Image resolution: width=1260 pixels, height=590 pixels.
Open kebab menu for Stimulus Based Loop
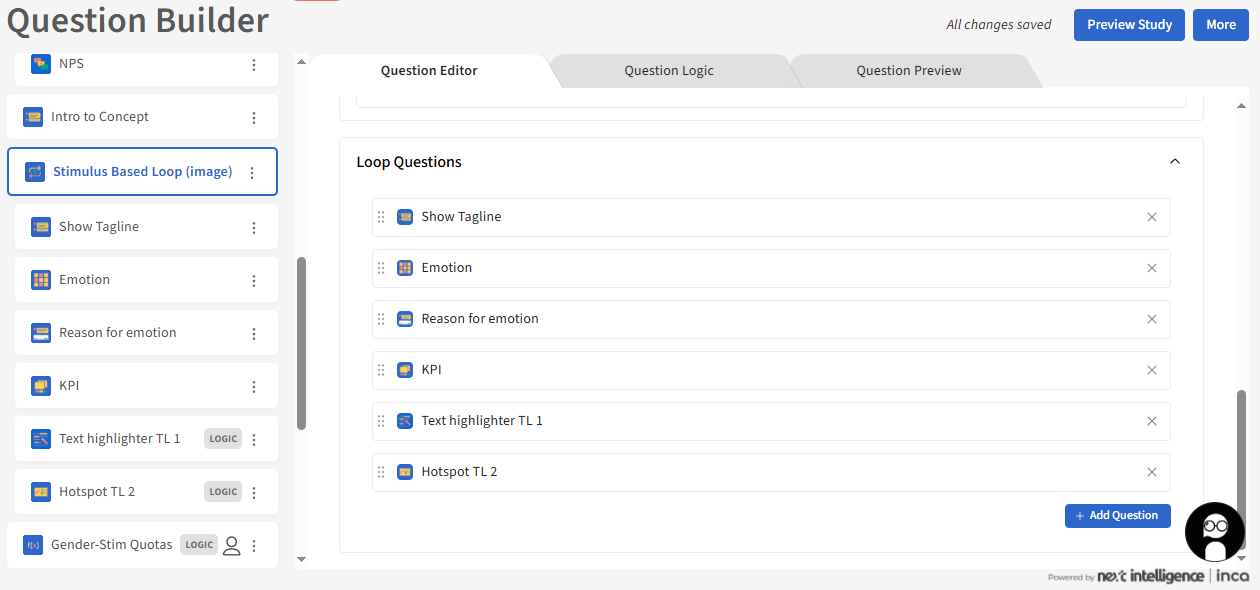point(252,172)
